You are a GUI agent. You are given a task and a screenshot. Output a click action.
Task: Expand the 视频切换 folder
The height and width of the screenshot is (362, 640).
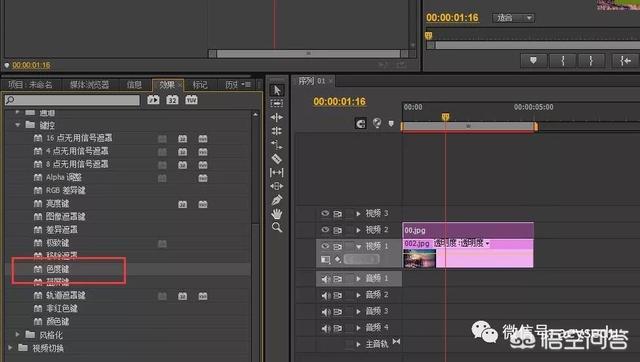click(x=10, y=348)
